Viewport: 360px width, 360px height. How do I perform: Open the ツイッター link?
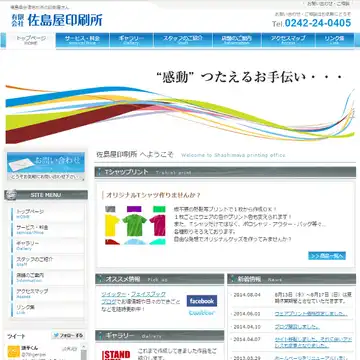[114, 294]
